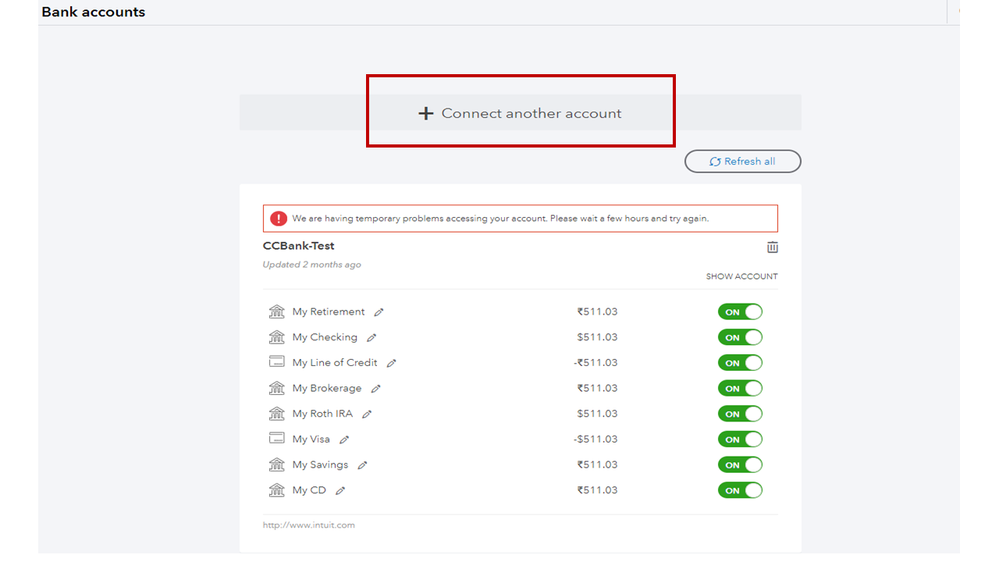999x562 pixels.
Task: Expand the SHOW ACCOUNT section
Action: click(741, 277)
